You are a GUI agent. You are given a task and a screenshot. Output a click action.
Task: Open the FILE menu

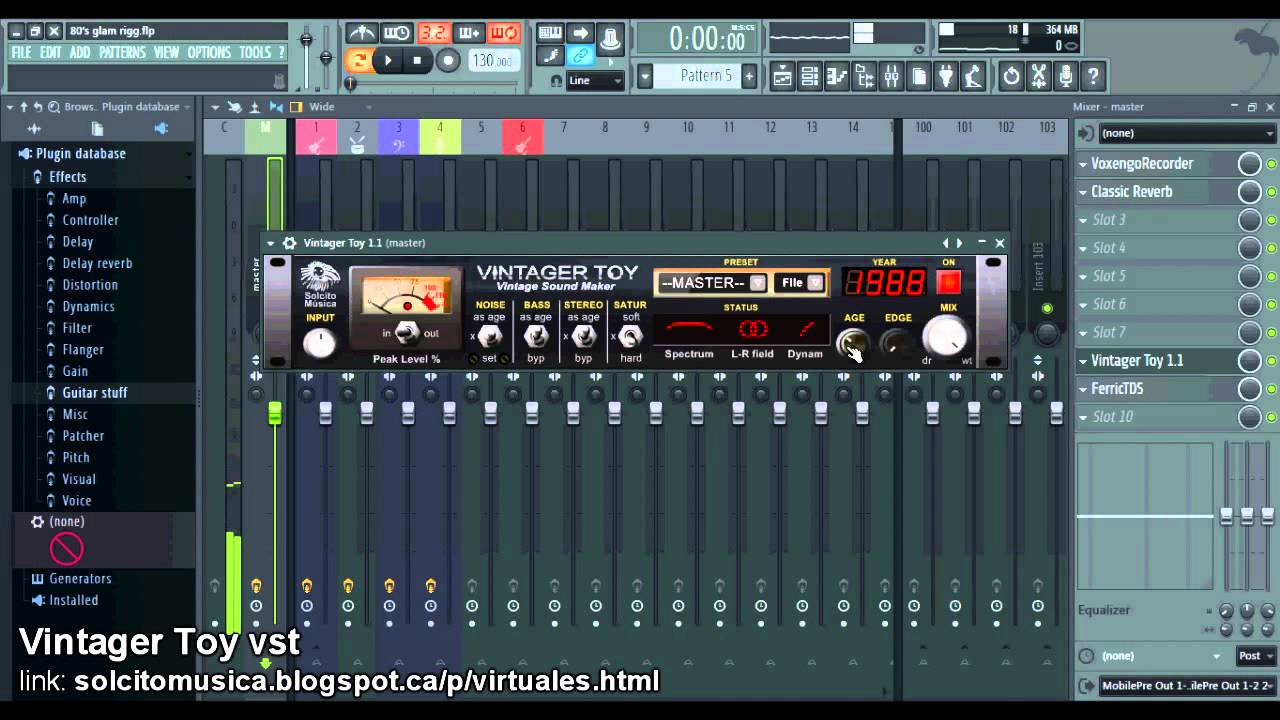21,52
